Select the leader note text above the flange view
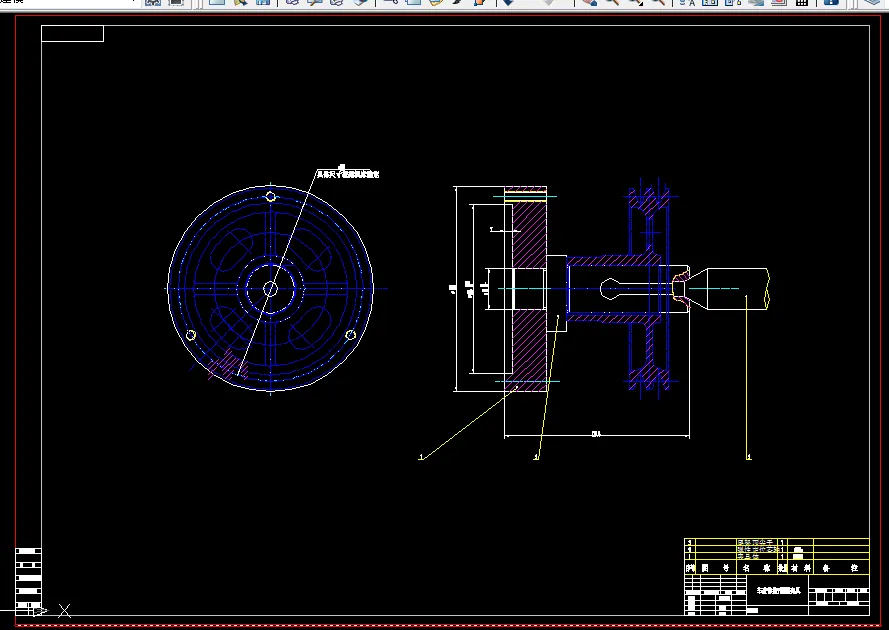This screenshot has width=889, height=630. point(348,174)
